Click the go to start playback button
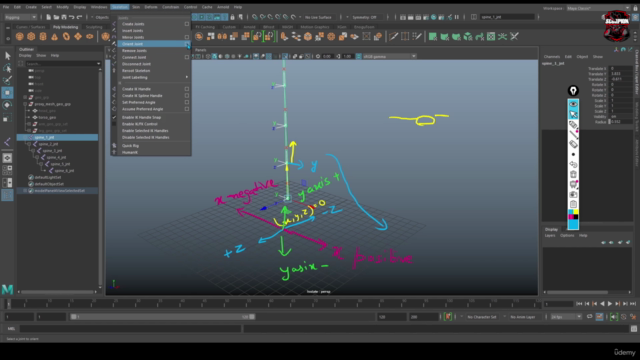This screenshot has width=640, height=360. (579, 304)
